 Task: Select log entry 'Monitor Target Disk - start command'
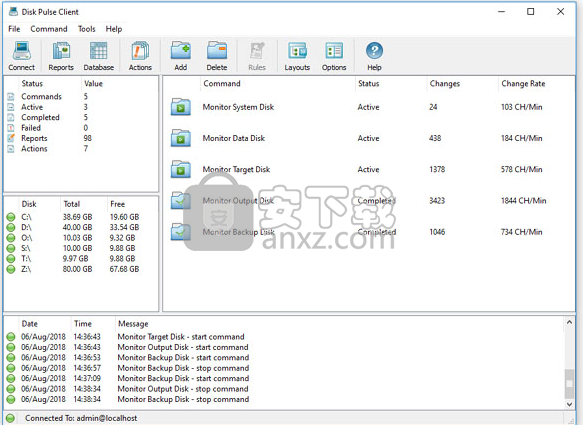[x=285, y=337]
